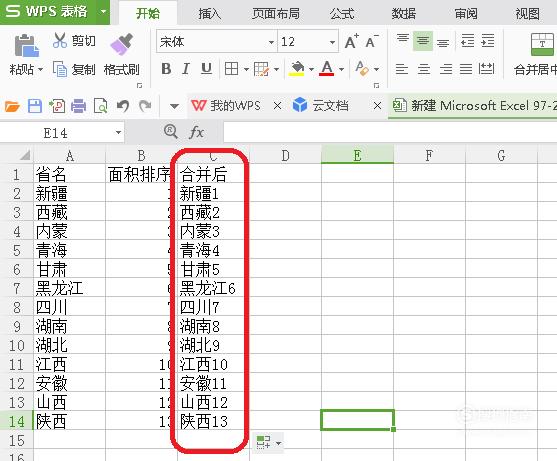Click into the formula bar input

coord(390,132)
